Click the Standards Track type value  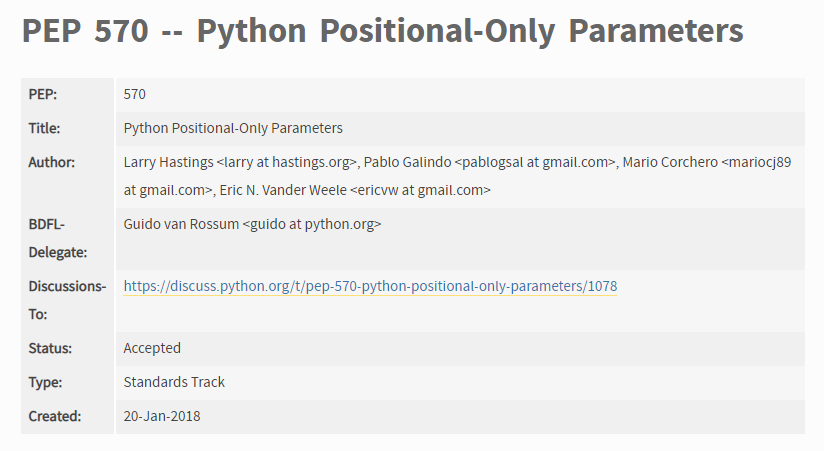click(x=174, y=382)
